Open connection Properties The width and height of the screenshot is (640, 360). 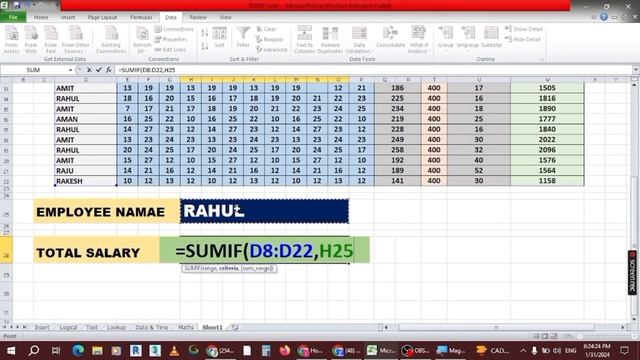point(171,39)
